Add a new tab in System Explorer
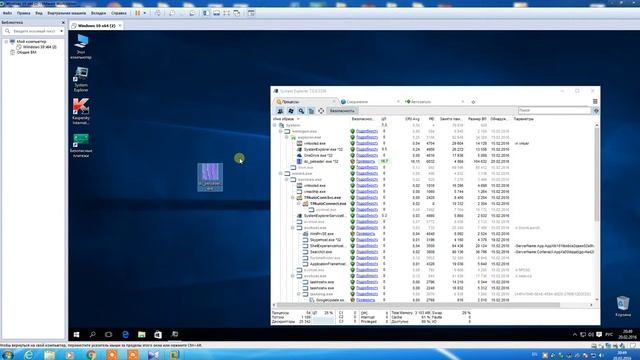Viewport: 640px width, 360px height. 473,102
